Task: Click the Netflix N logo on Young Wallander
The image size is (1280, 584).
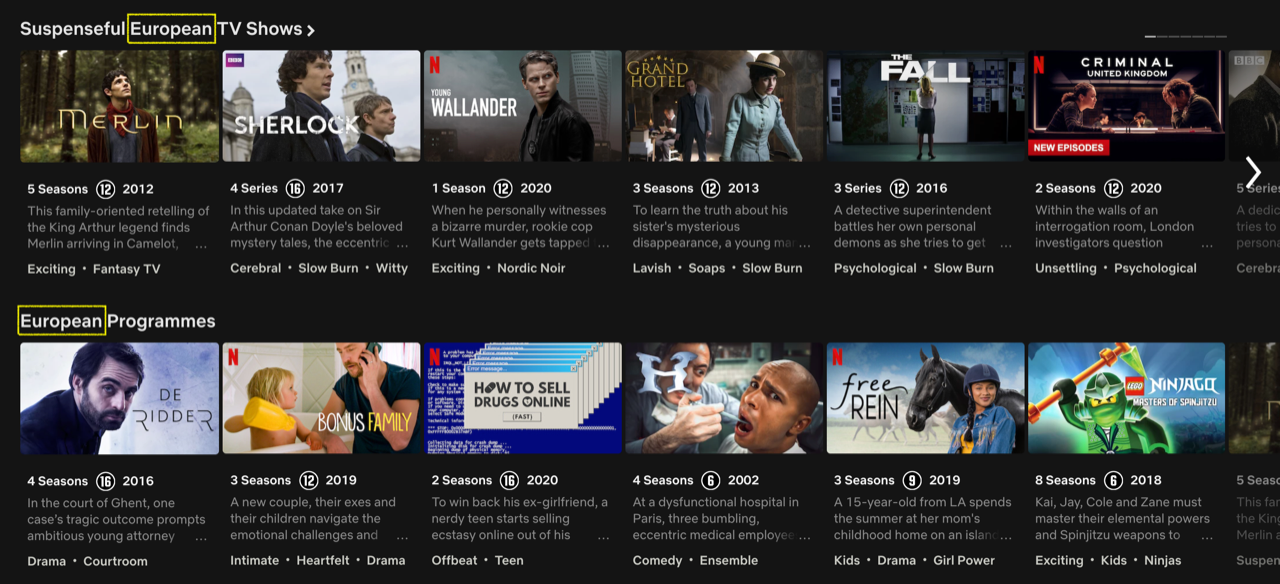Action: [x=434, y=64]
